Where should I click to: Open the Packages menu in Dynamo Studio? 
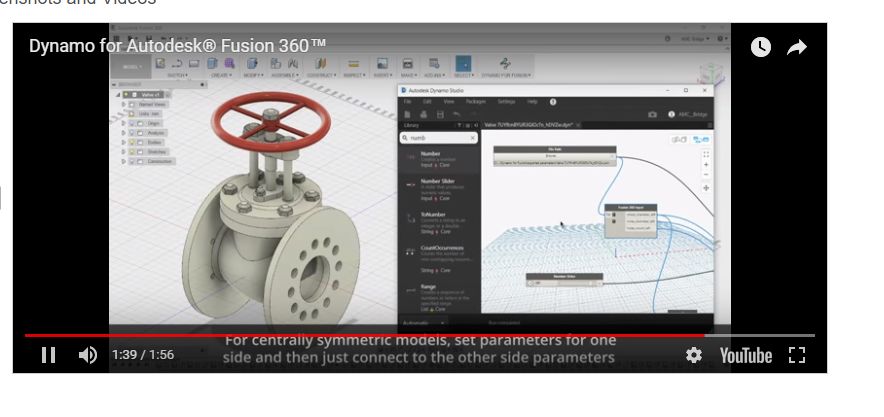point(476,102)
